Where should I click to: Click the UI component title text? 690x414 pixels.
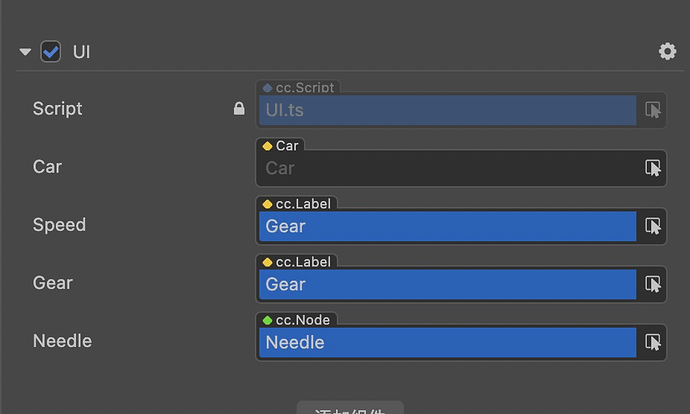click(82, 51)
